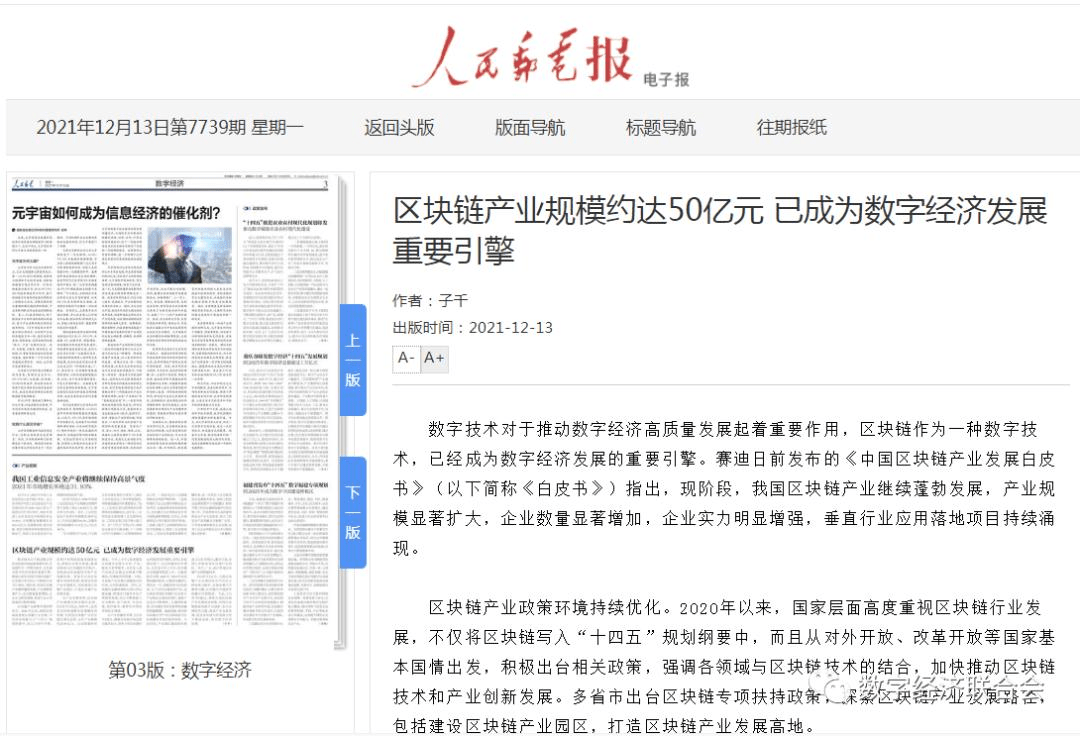Click the article photo inside the page thumbnail

(192, 256)
